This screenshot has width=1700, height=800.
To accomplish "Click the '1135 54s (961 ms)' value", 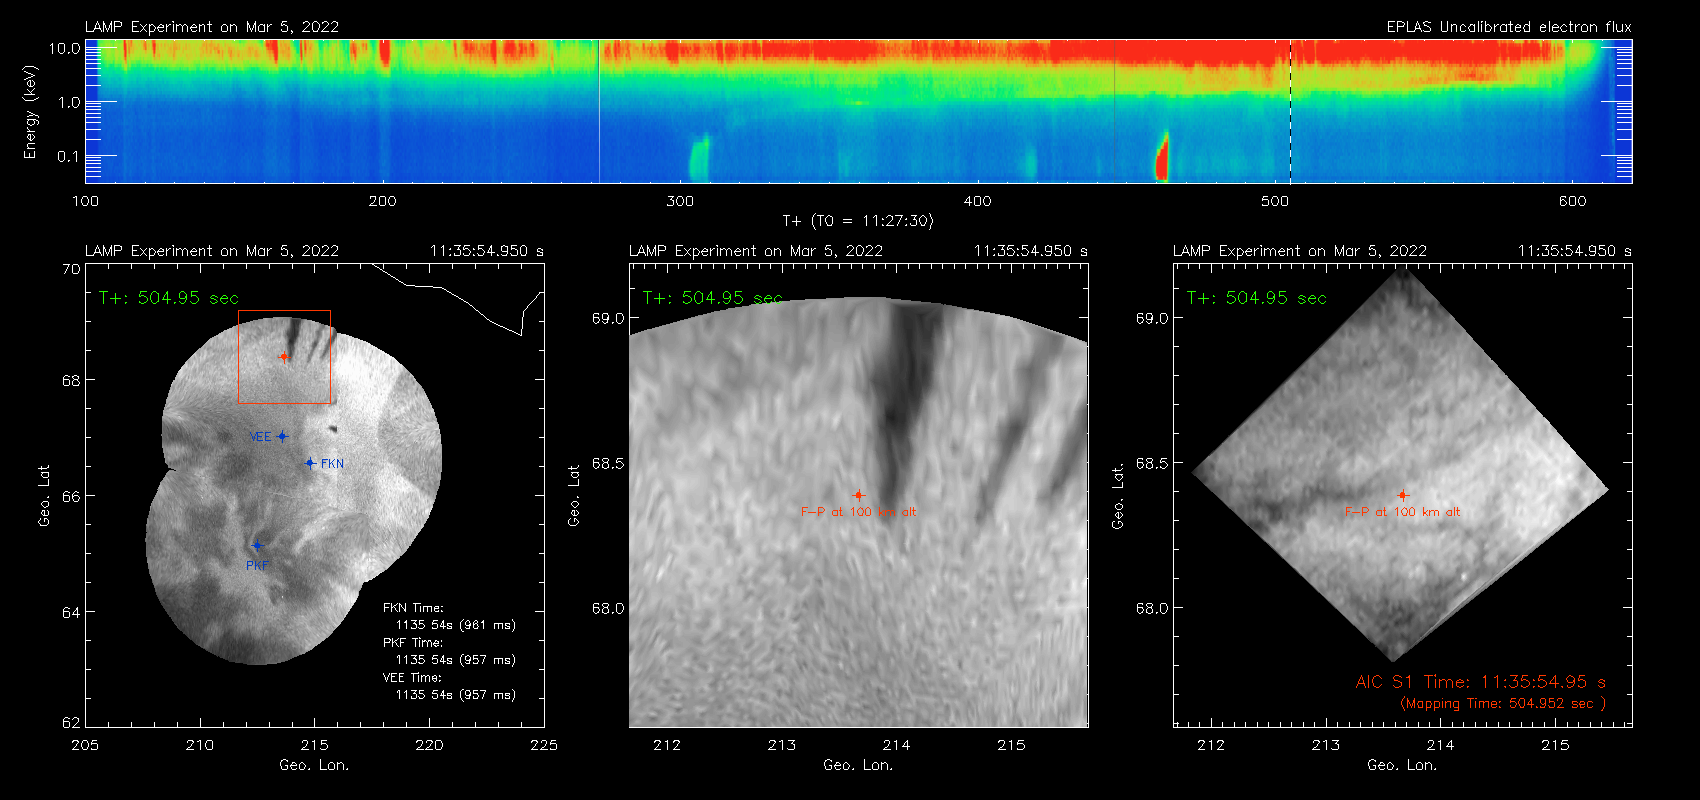I will tap(456, 625).
